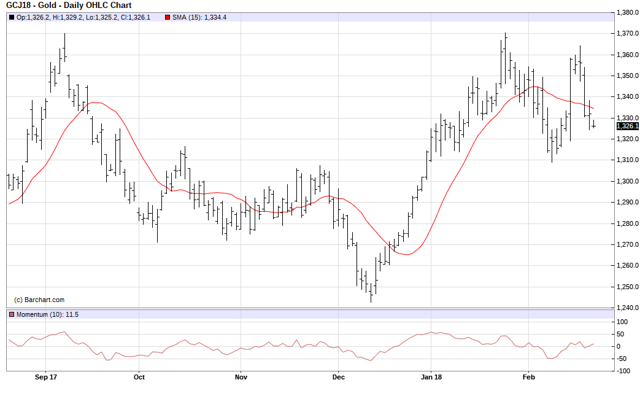Screen dimensions: 640x396
Task: Click the 'Op:1,326.2' open value text
Action: coord(33,18)
